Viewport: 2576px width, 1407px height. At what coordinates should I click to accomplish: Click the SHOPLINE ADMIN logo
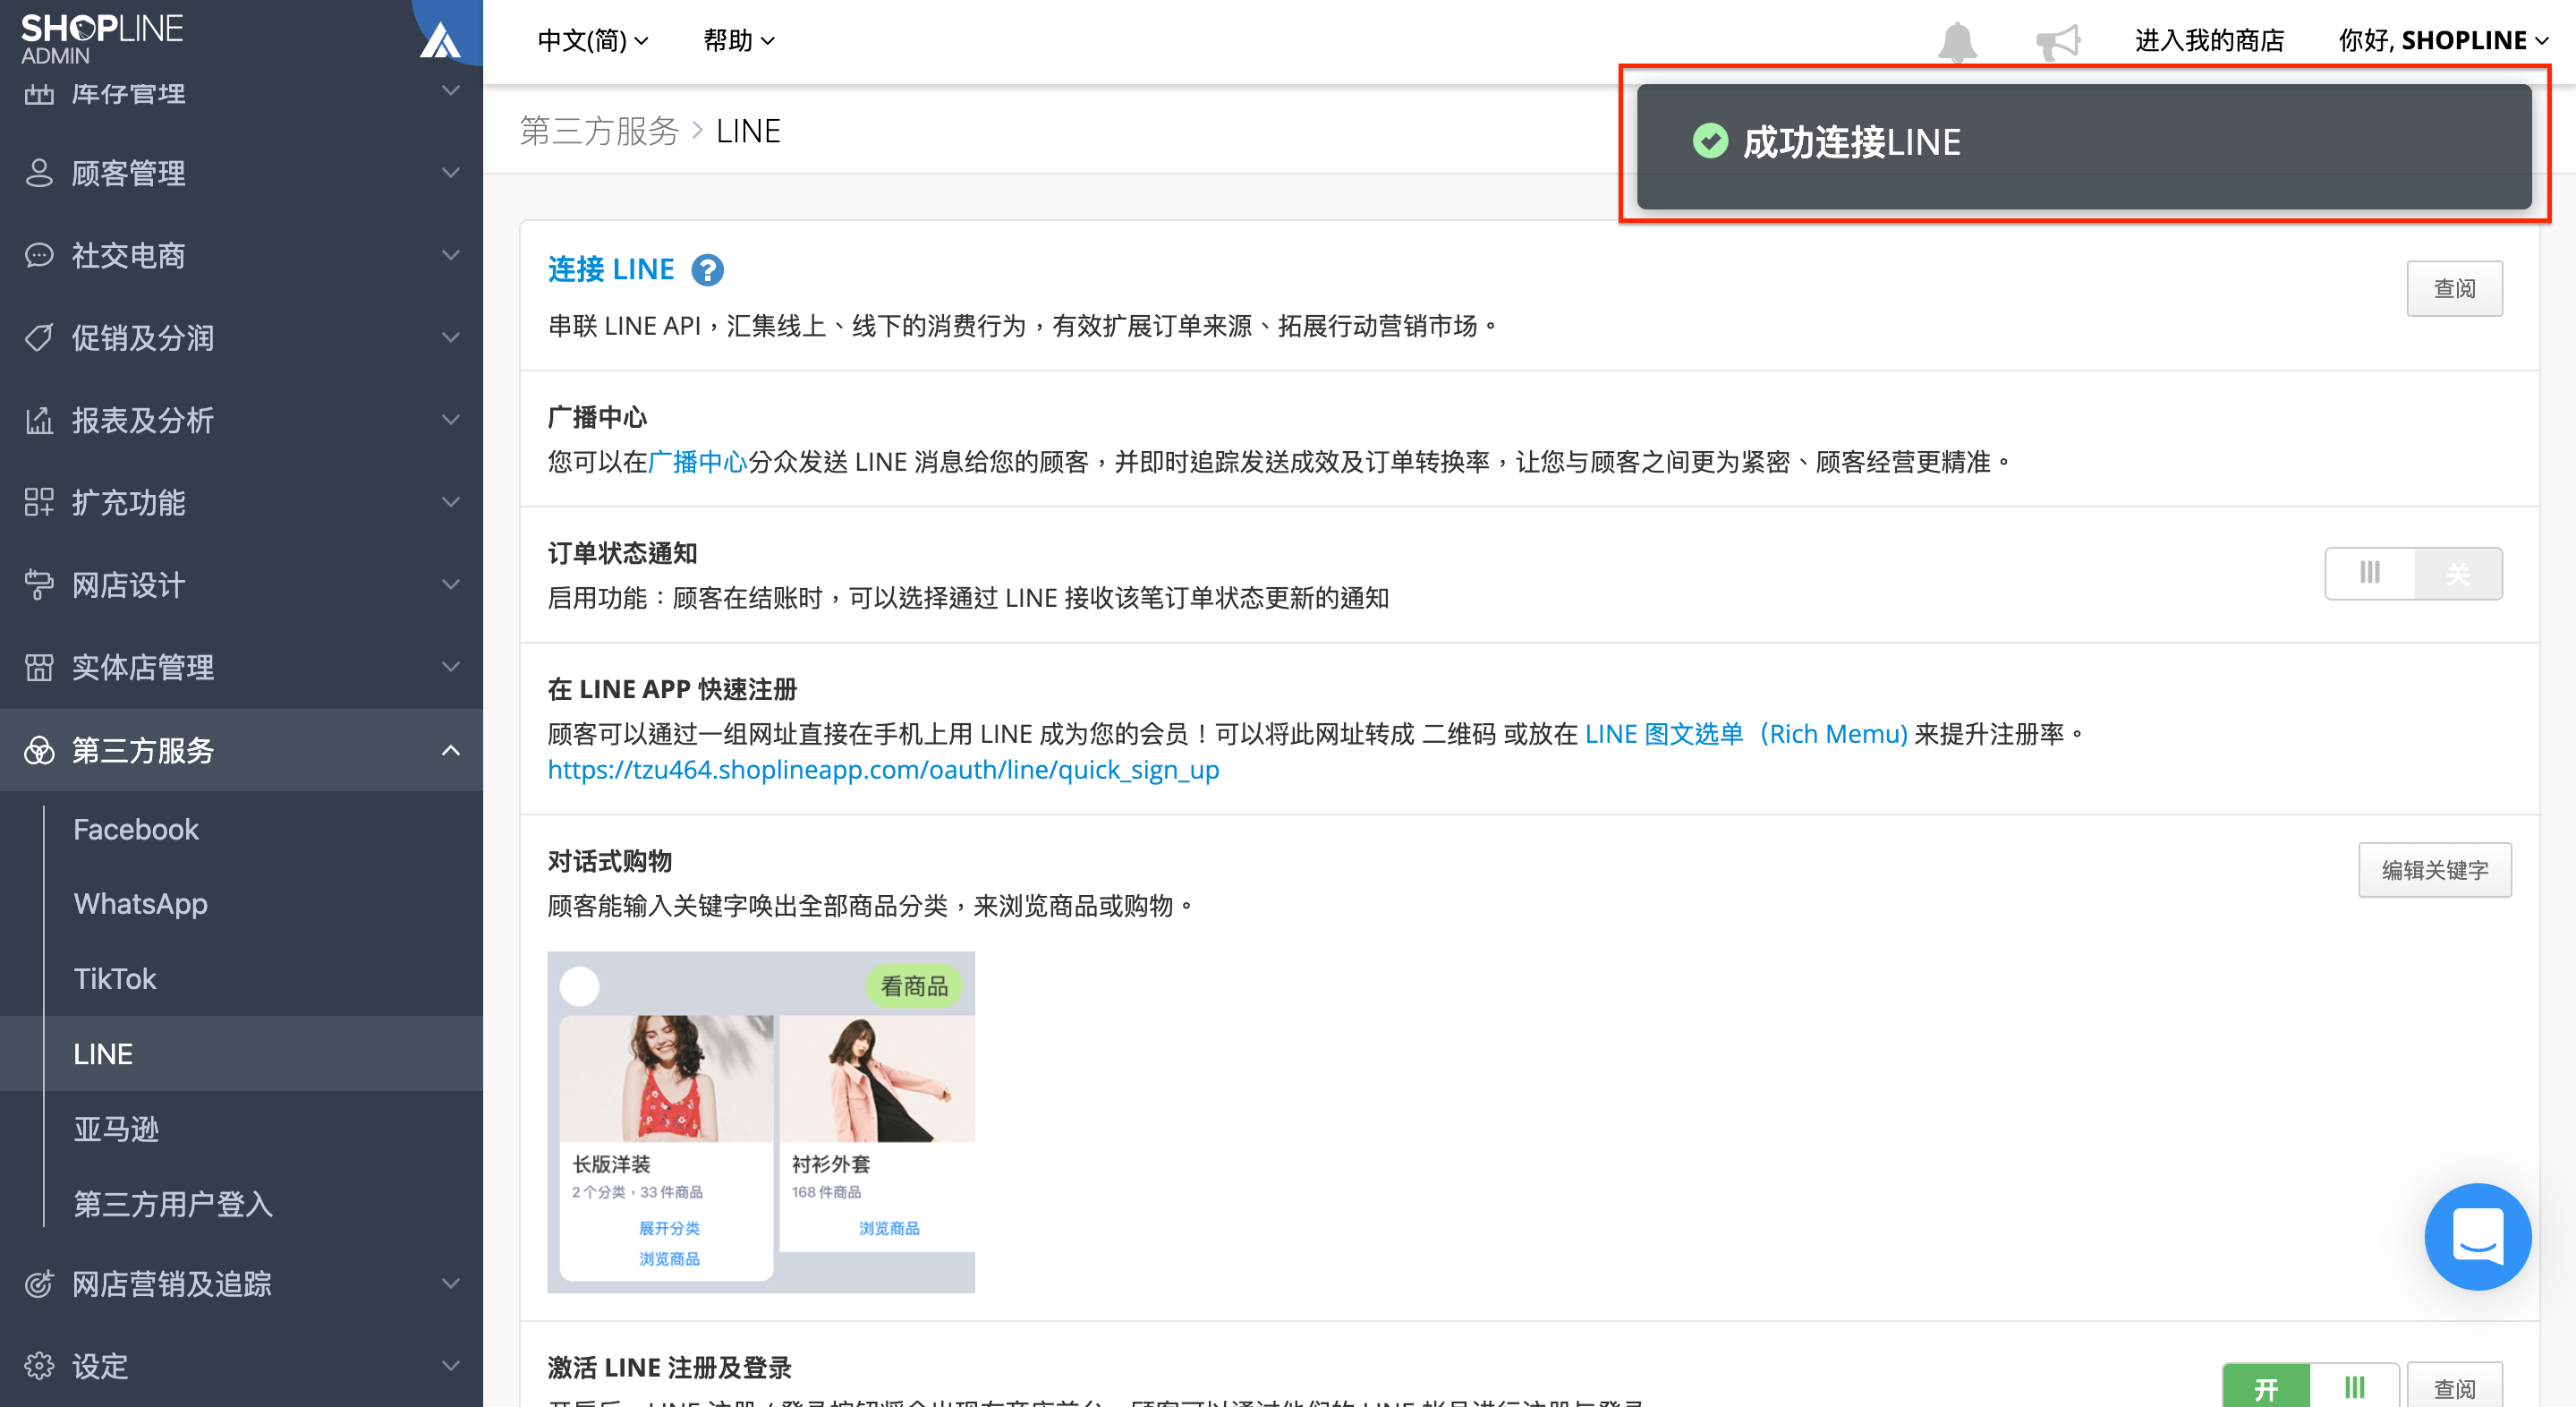point(101,38)
